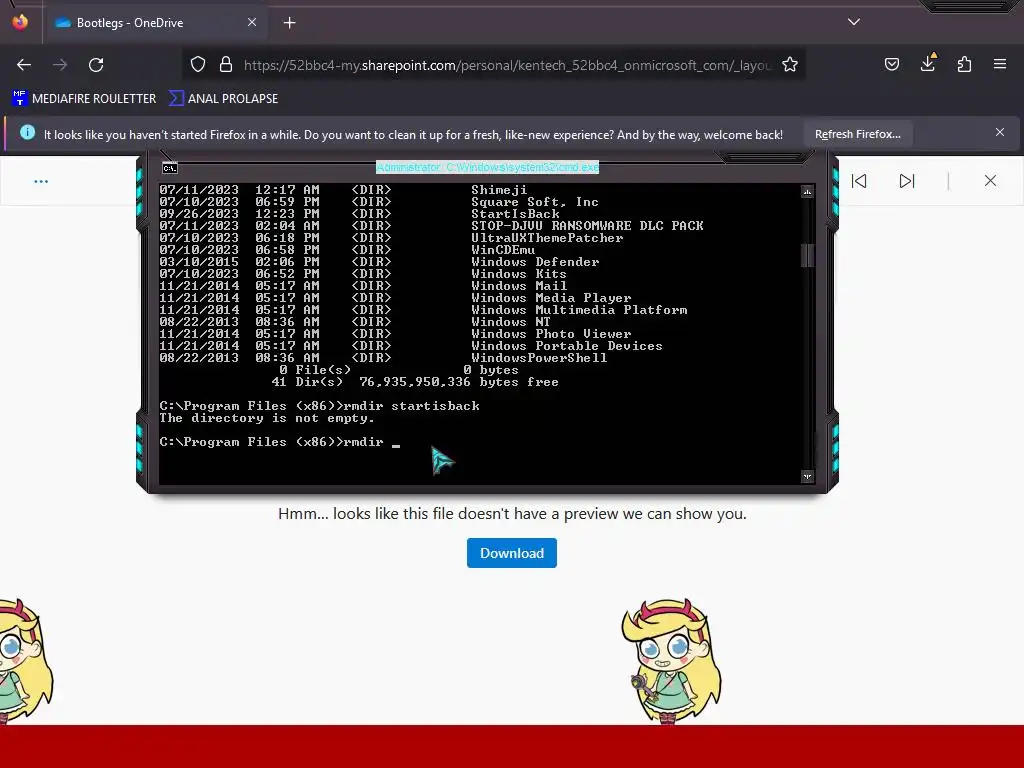The height and width of the screenshot is (768, 1024).
Task: Open the cmd window system menu icon
Action: [170, 168]
